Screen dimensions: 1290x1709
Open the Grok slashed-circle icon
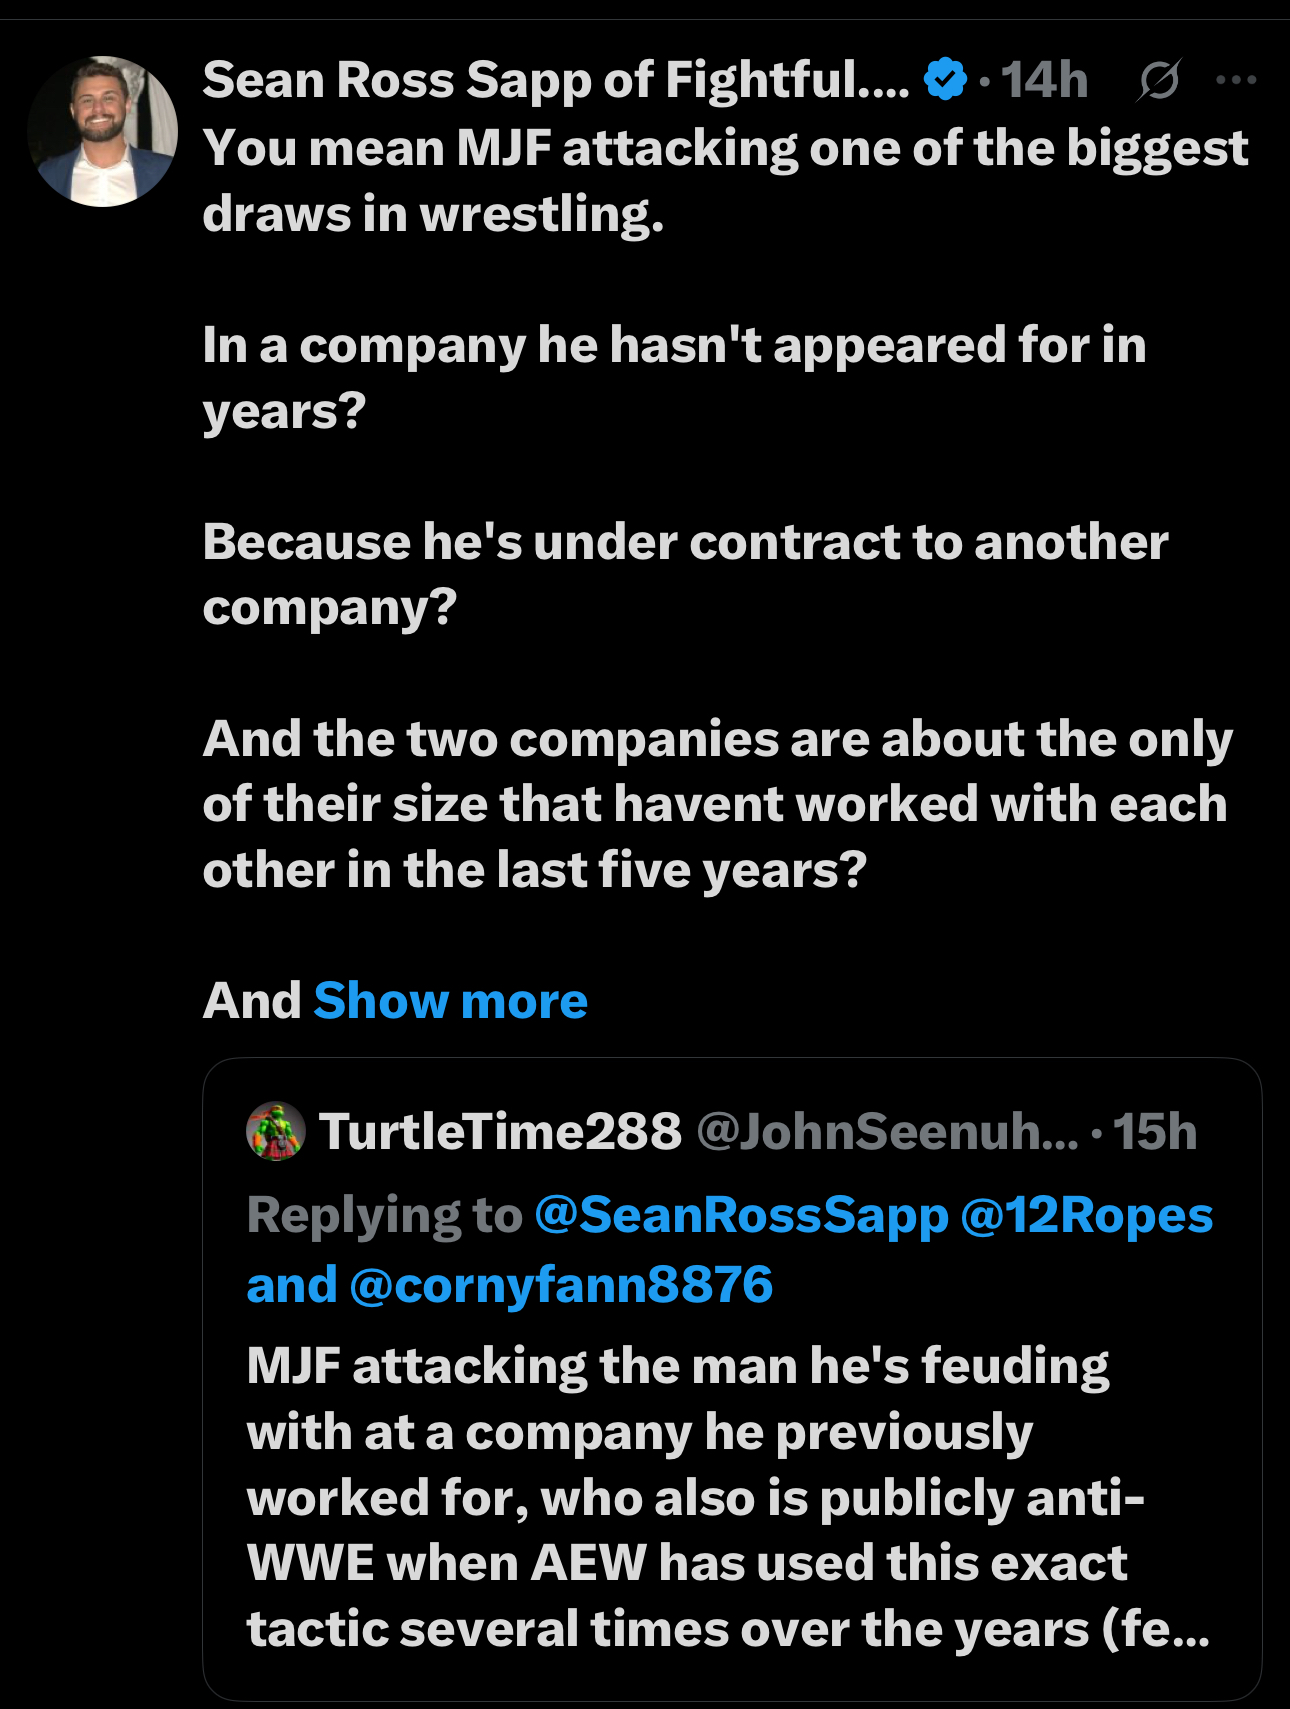1158,80
